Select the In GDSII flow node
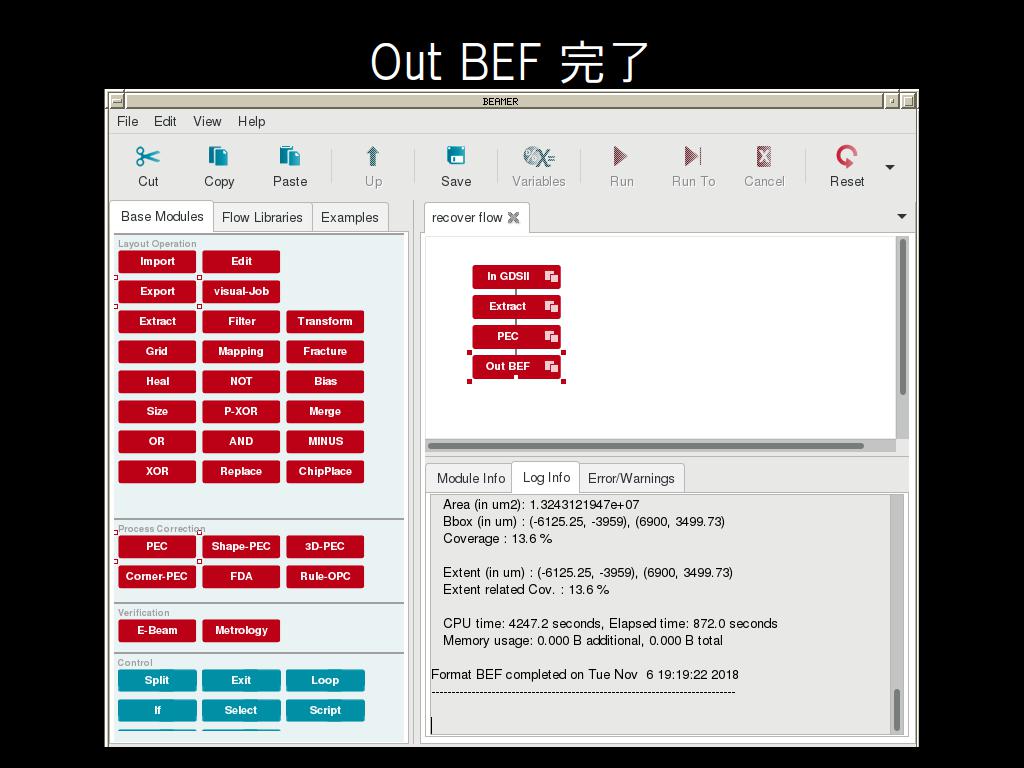1024x768 pixels. tap(516, 276)
